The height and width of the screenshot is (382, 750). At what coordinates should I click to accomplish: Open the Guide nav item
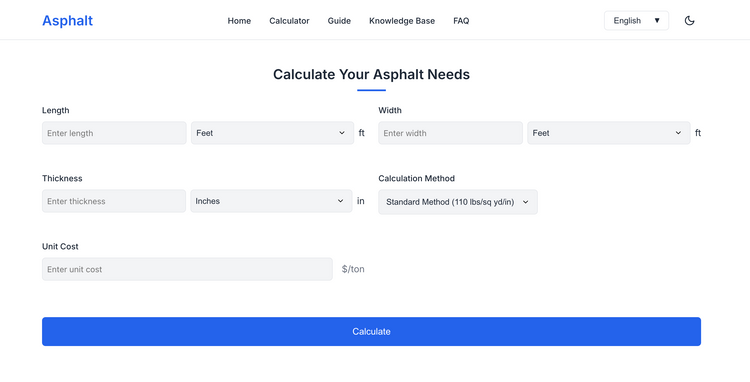(x=339, y=21)
